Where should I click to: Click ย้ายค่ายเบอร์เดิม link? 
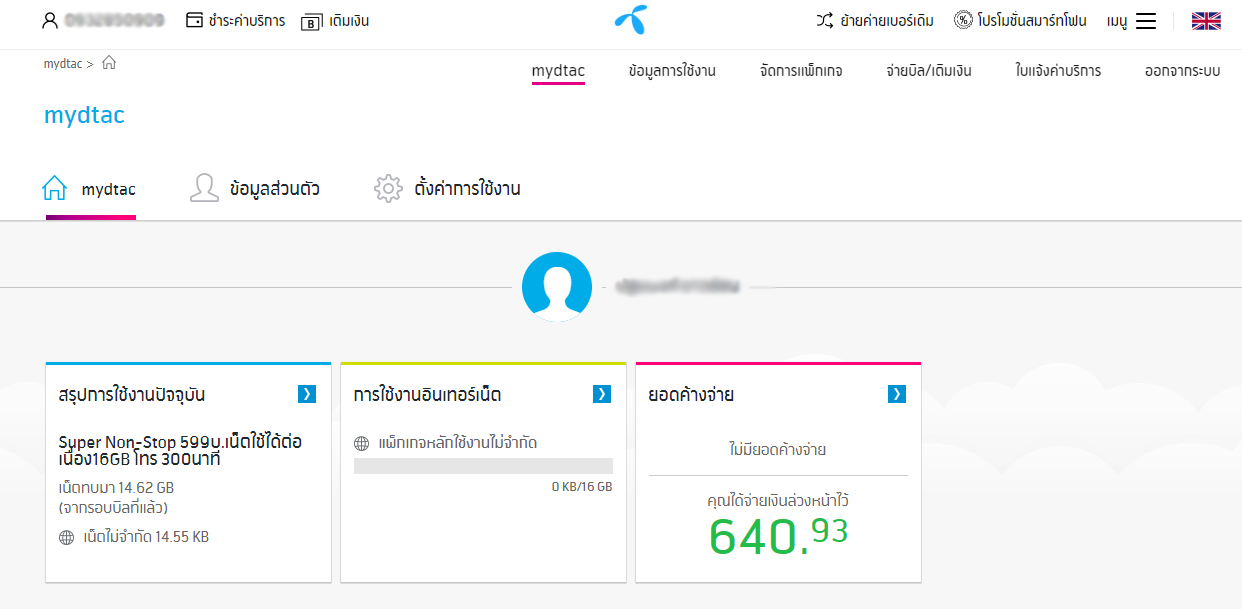pyautogui.click(x=887, y=20)
